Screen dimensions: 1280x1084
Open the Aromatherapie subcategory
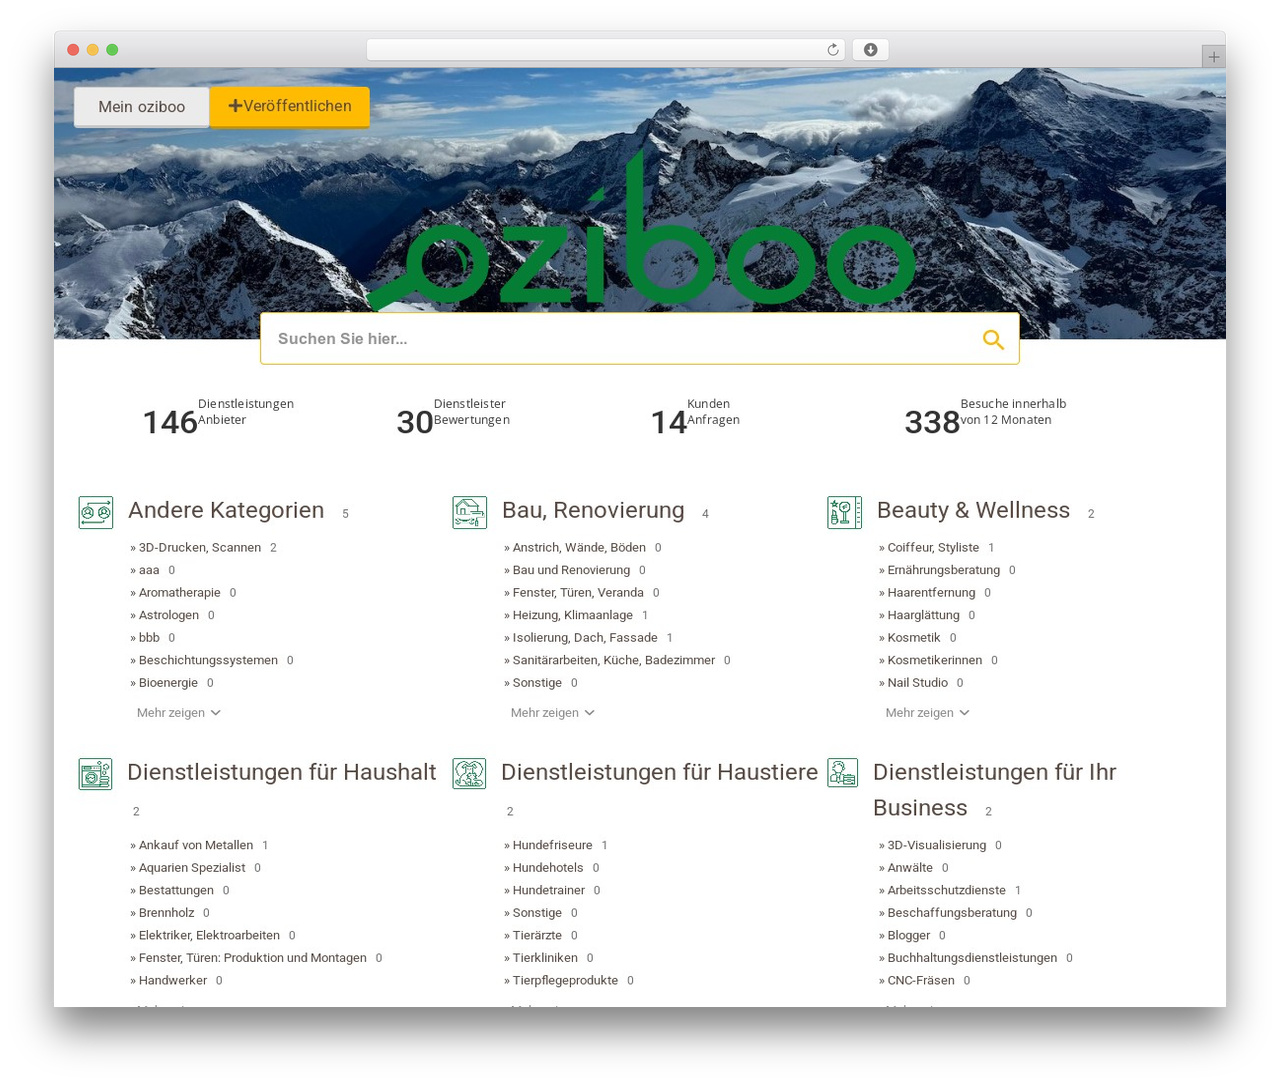tap(180, 593)
